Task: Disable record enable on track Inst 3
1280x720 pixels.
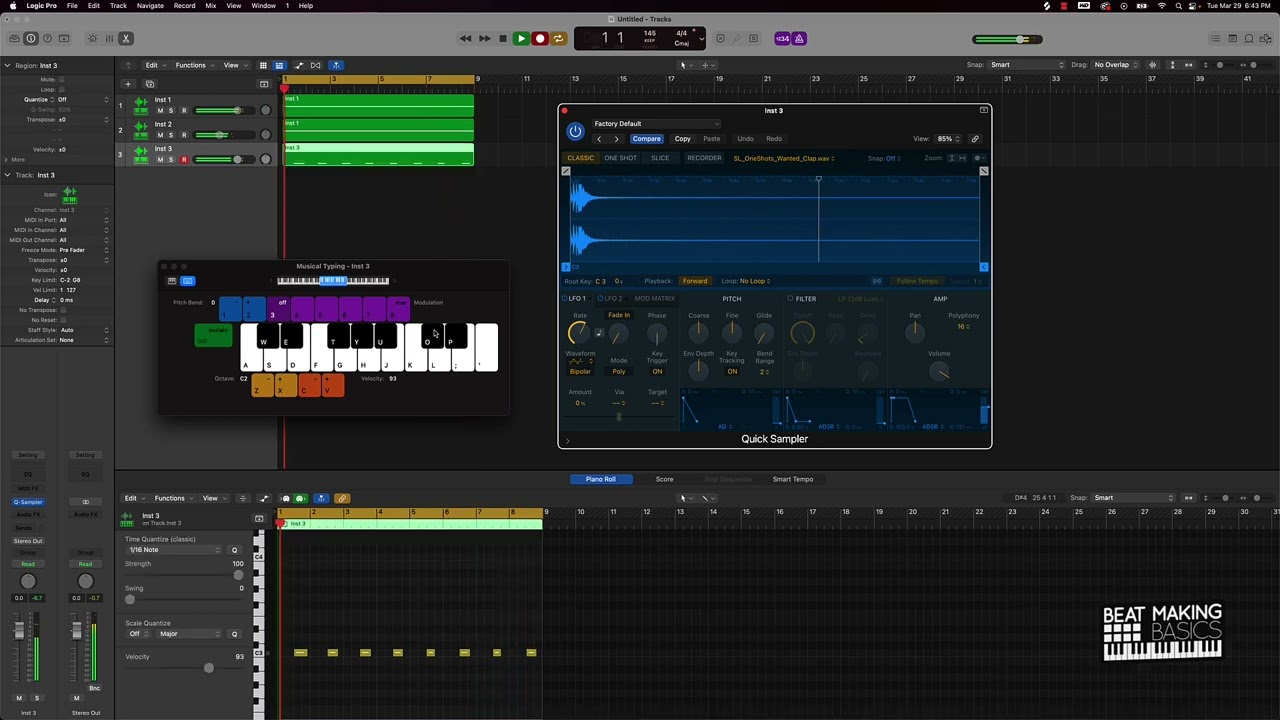Action: [x=184, y=159]
